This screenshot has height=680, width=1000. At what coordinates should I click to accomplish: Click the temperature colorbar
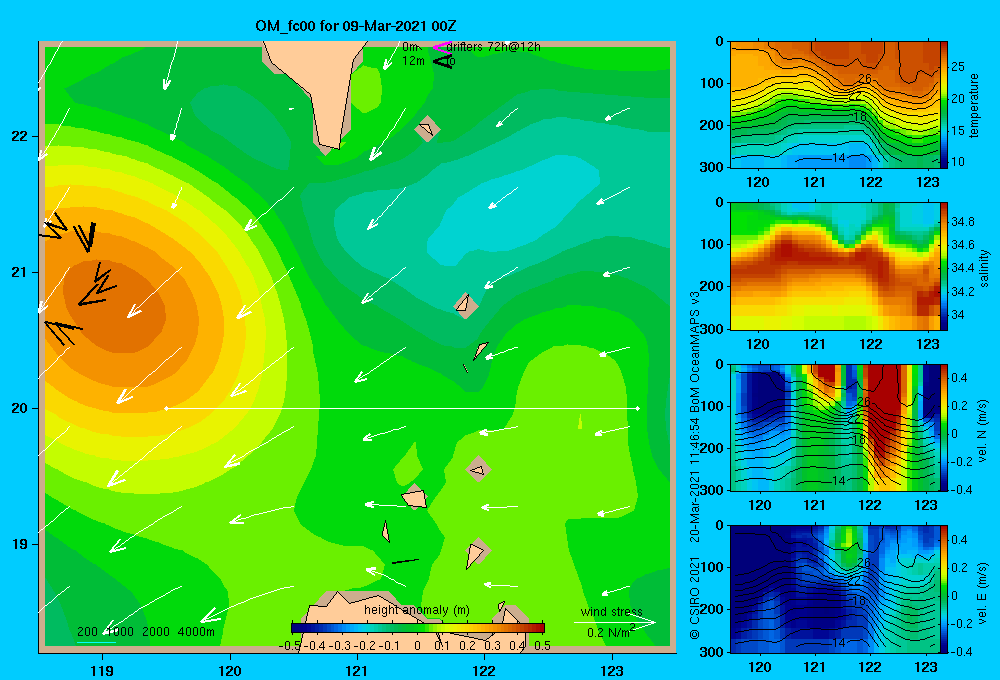point(944,105)
